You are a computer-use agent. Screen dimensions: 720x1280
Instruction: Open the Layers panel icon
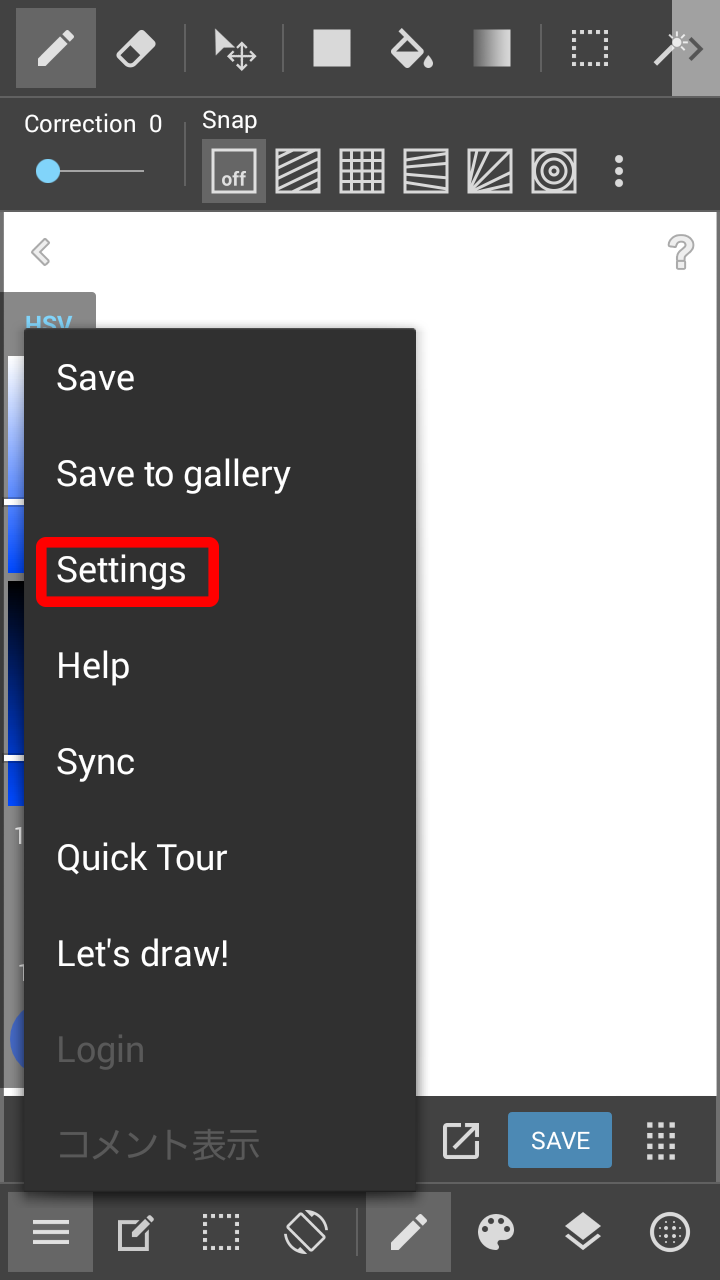(x=582, y=1232)
